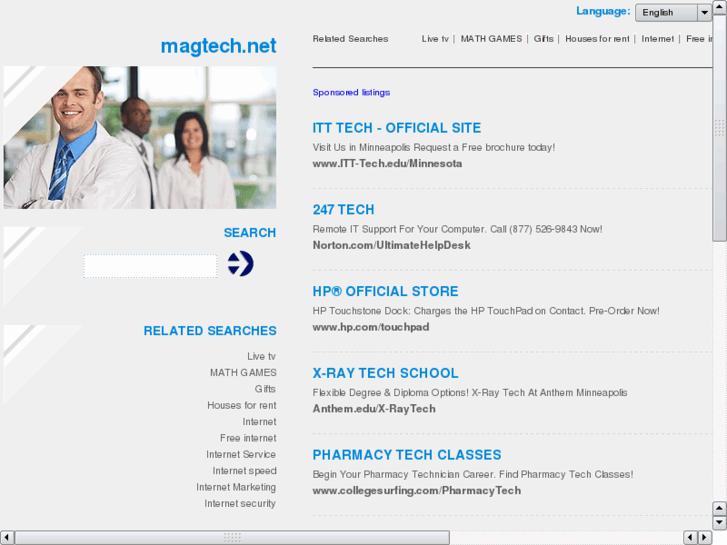The height and width of the screenshot is (545, 727).
Task: Click Free internet in sidebar list
Action: 248,438
